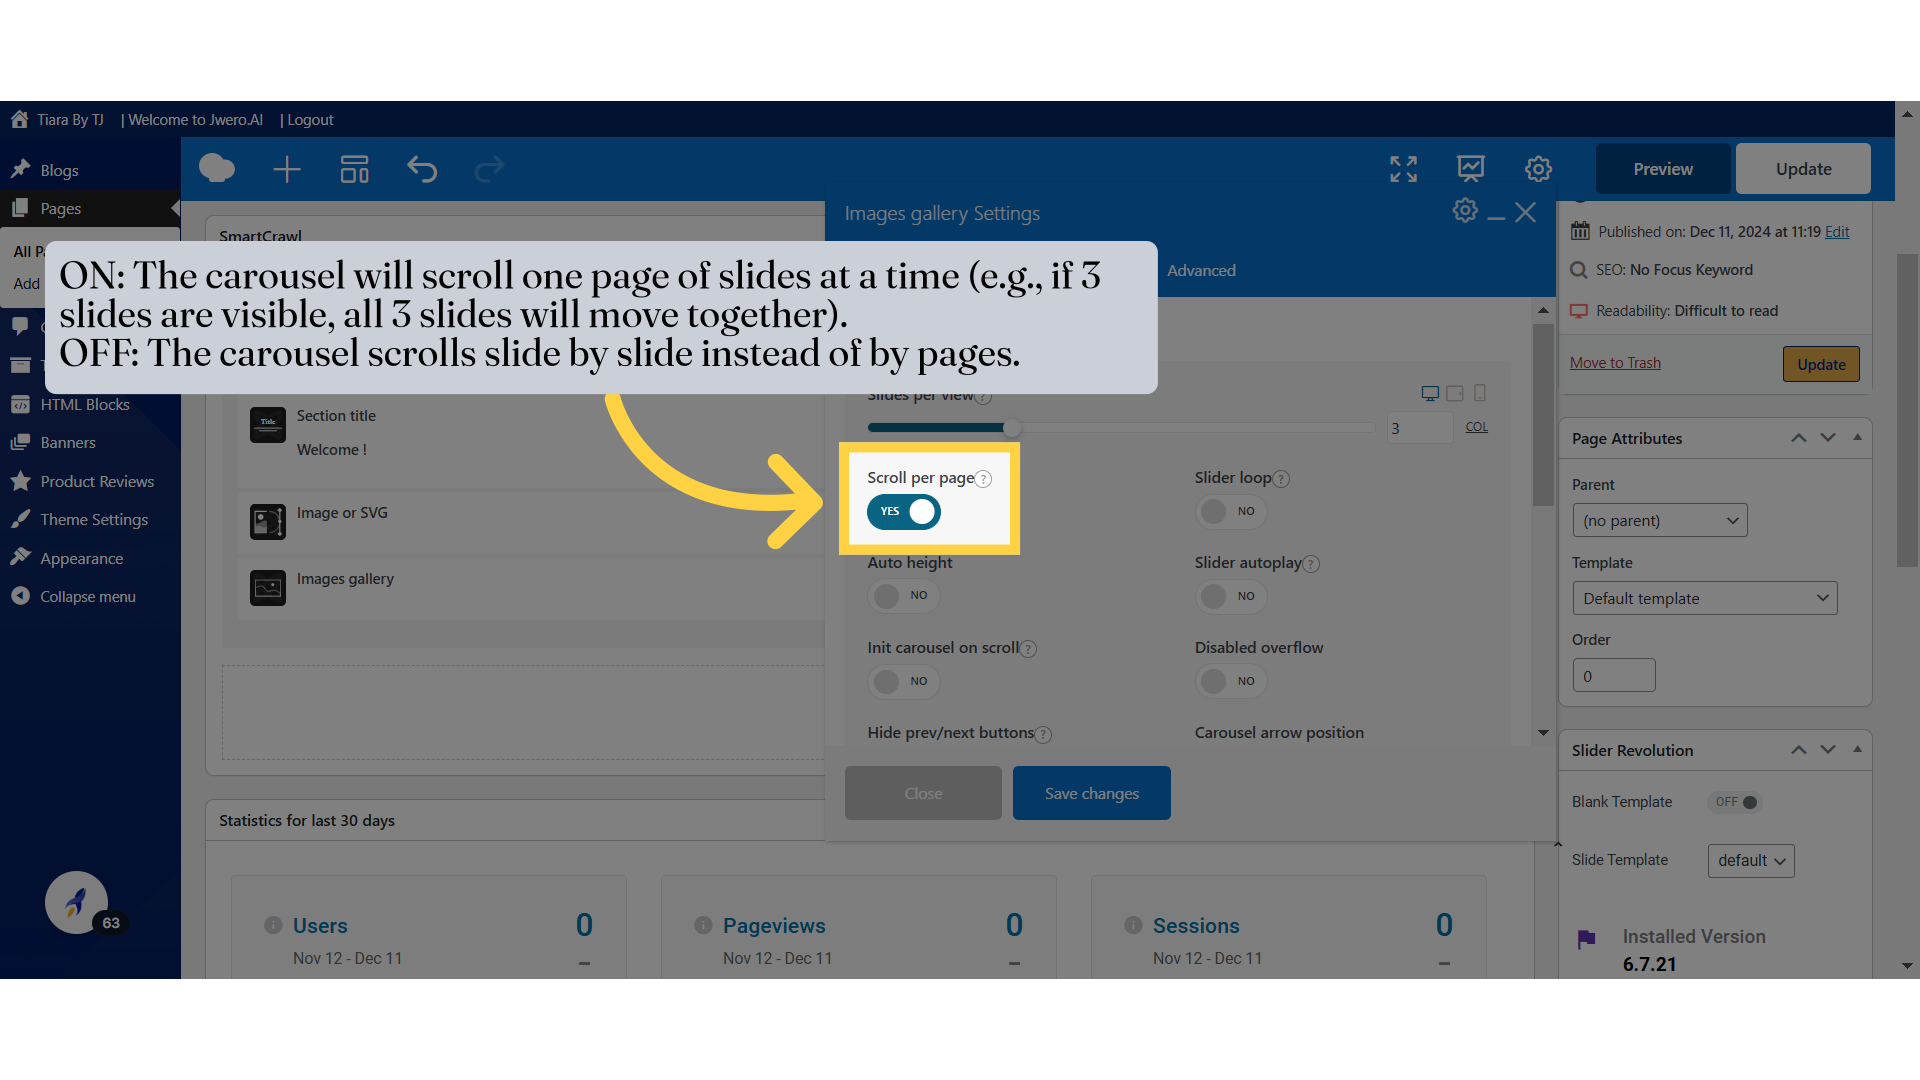Click the Order number input field
Viewport: 1920px width, 1080px height.
pos(1613,675)
